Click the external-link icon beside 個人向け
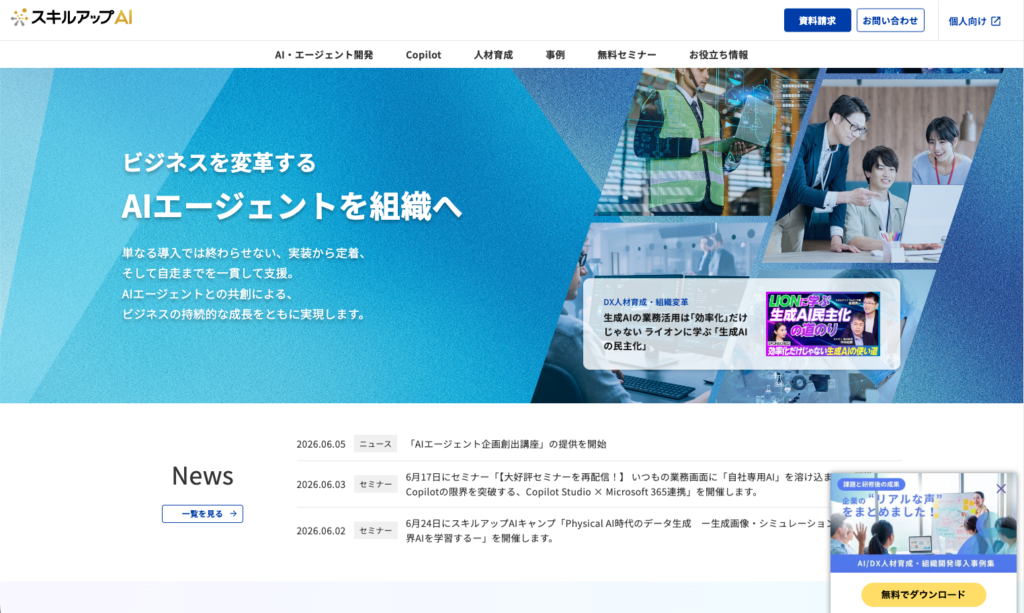 click(996, 21)
